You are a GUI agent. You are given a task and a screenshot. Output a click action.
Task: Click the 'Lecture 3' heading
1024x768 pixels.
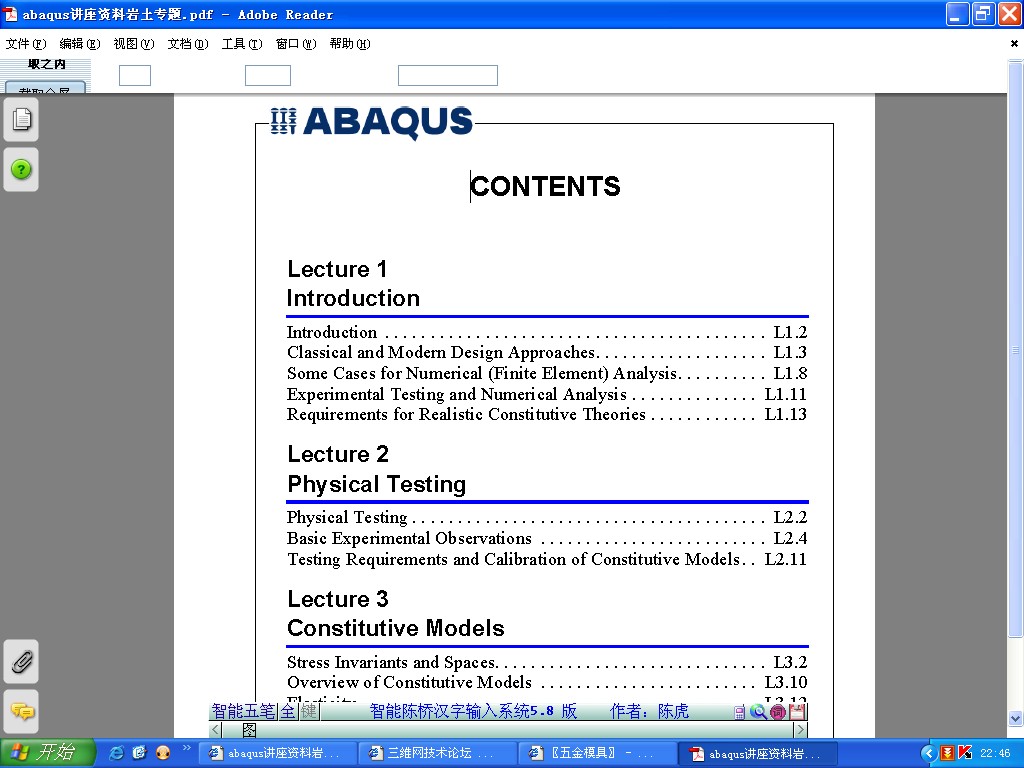[338, 599]
